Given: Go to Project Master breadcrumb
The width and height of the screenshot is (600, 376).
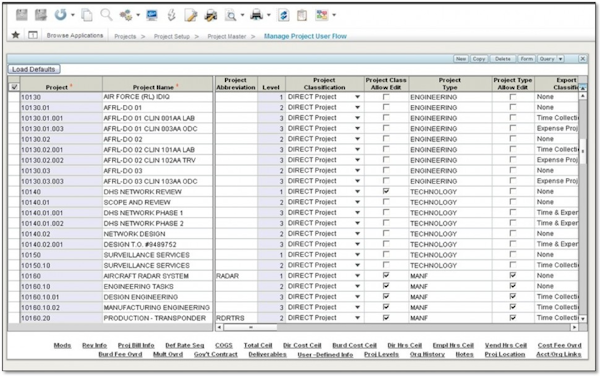Looking at the screenshot, I should (x=227, y=36).
